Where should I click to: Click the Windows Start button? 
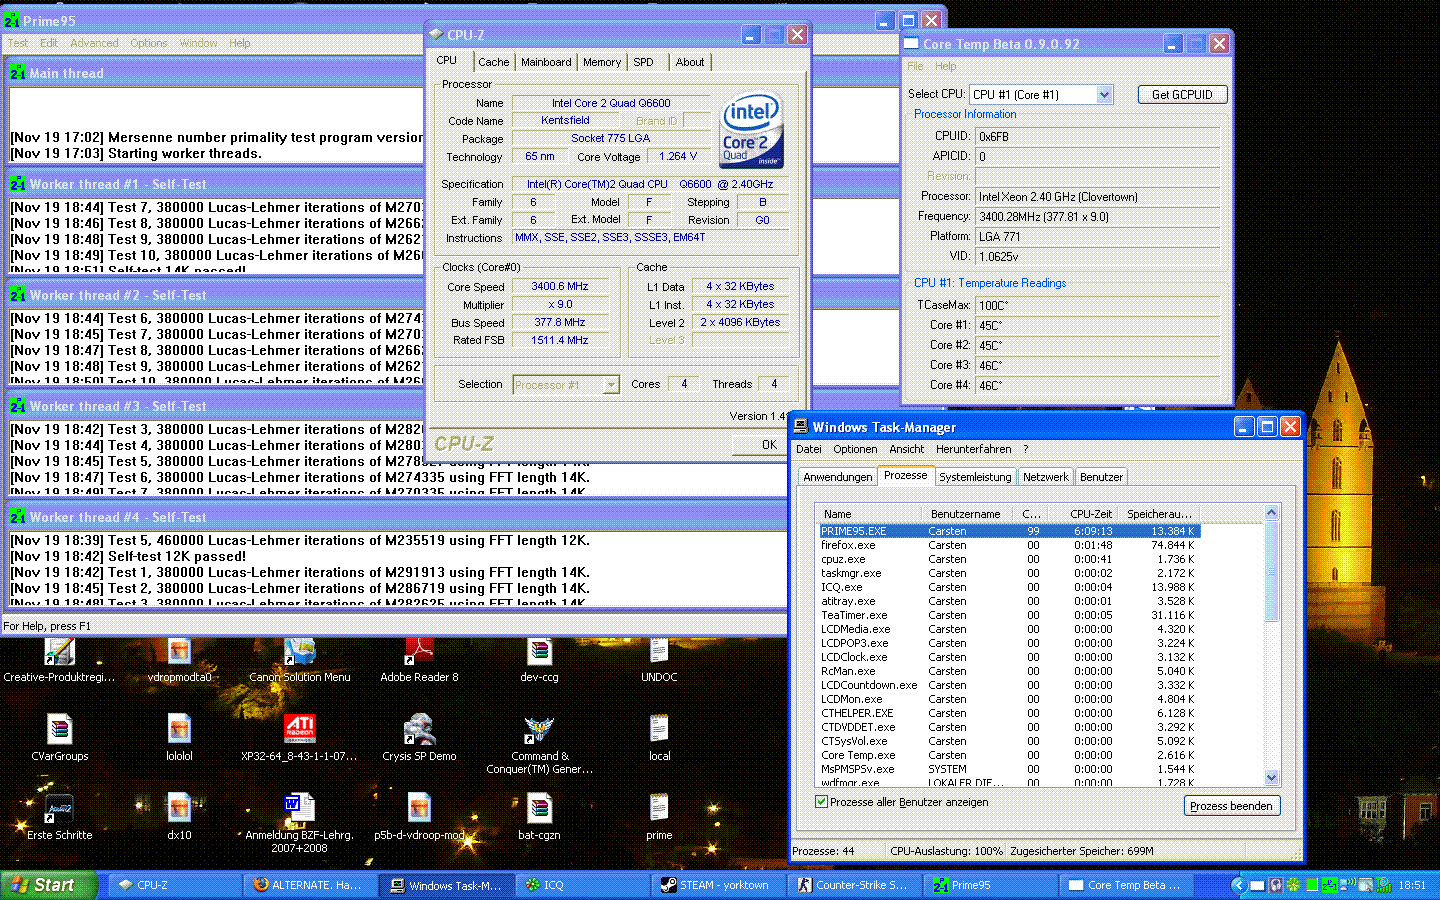coord(46,885)
